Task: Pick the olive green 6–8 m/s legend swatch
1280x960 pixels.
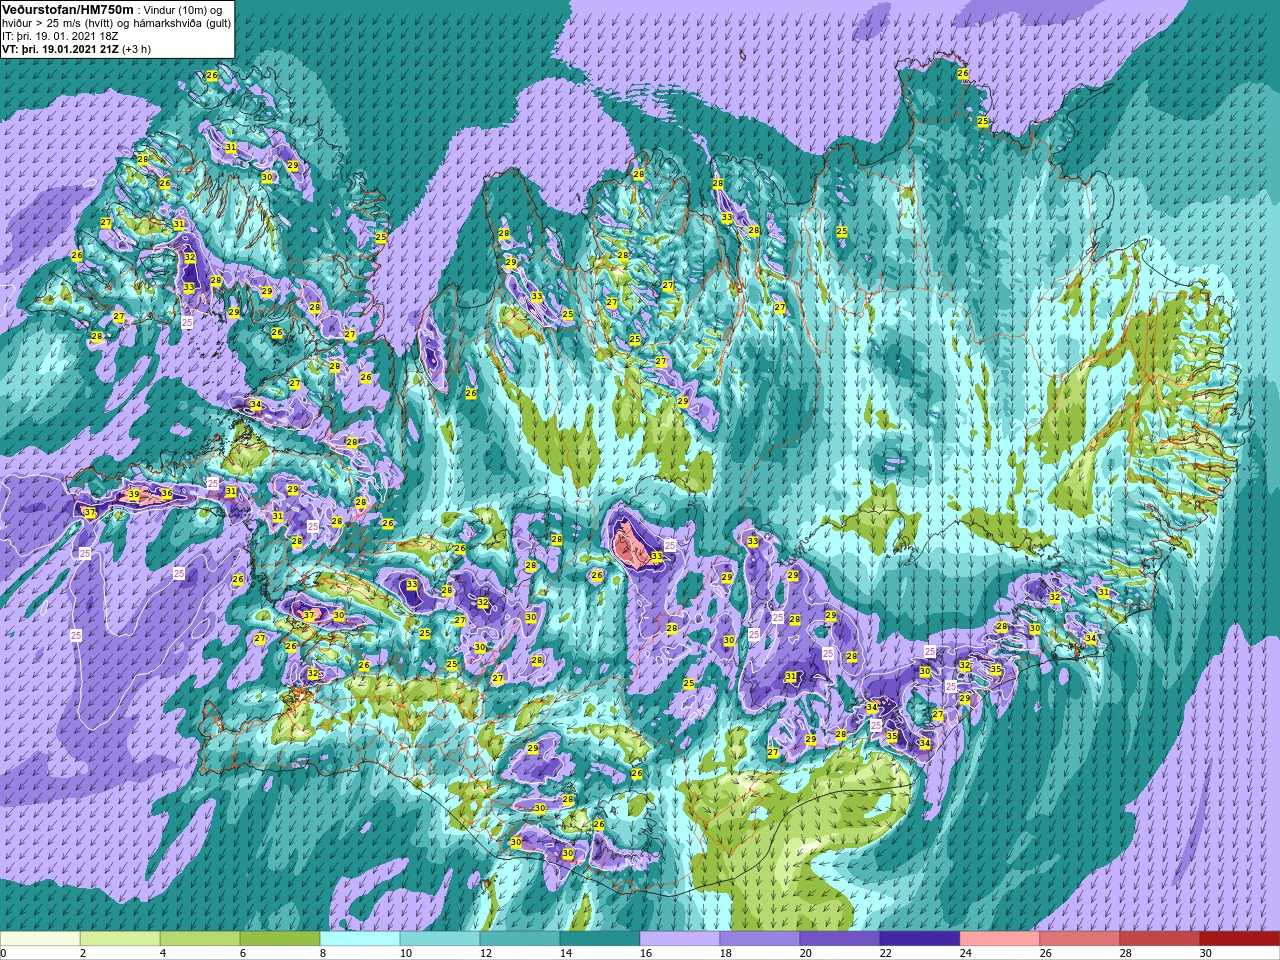Action: coord(280,939)
